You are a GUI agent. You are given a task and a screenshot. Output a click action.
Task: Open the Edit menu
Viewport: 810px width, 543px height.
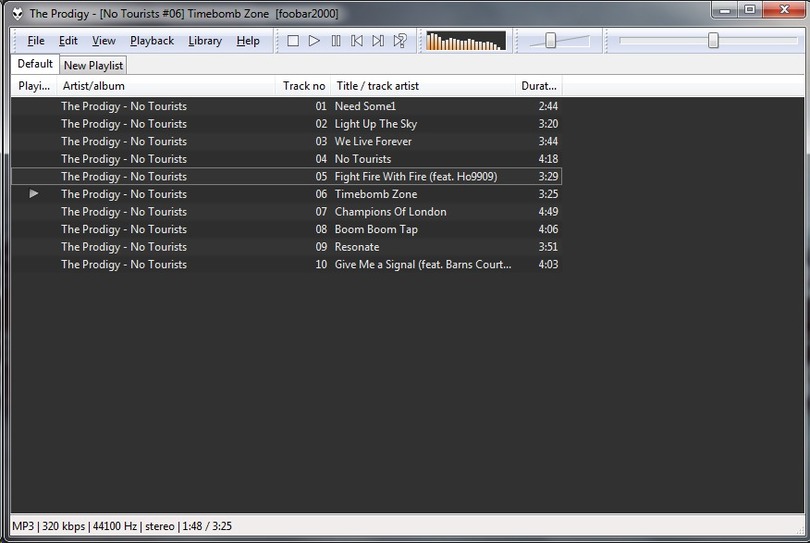[68, 41]
